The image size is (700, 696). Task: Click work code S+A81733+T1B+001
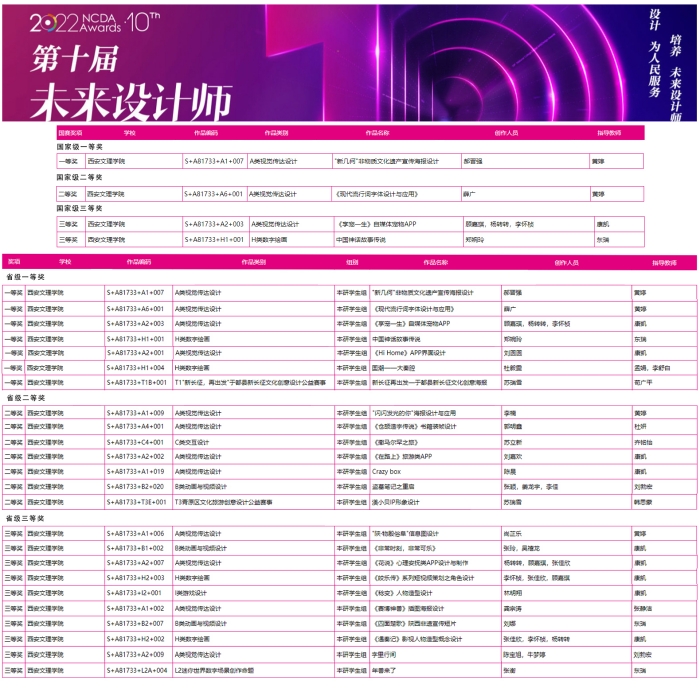click(x=135, y=383)
